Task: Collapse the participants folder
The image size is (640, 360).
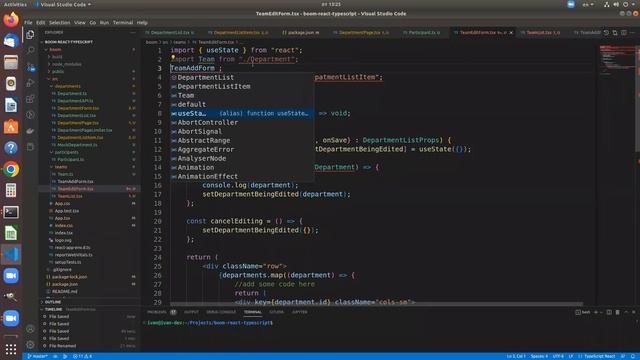Action: click(67, 152)
